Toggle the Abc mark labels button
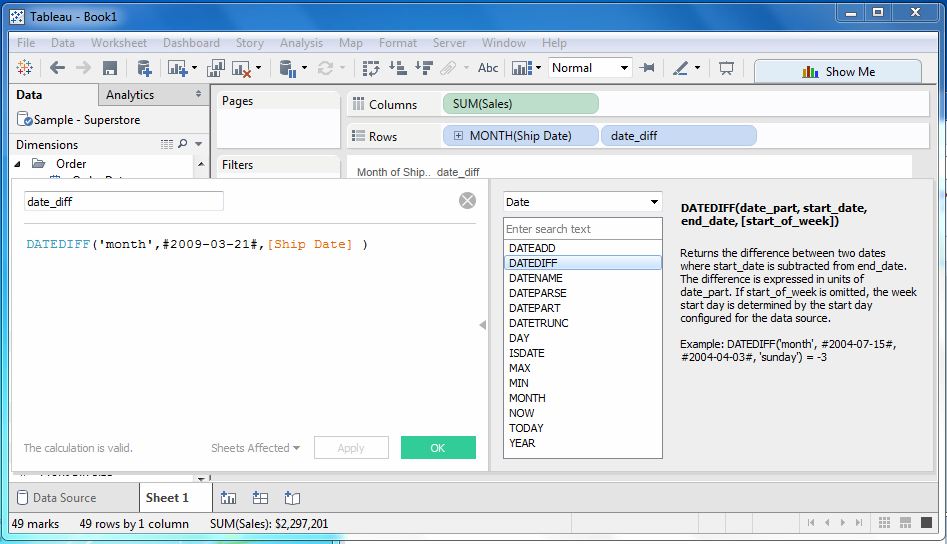 tap(488, 68)
